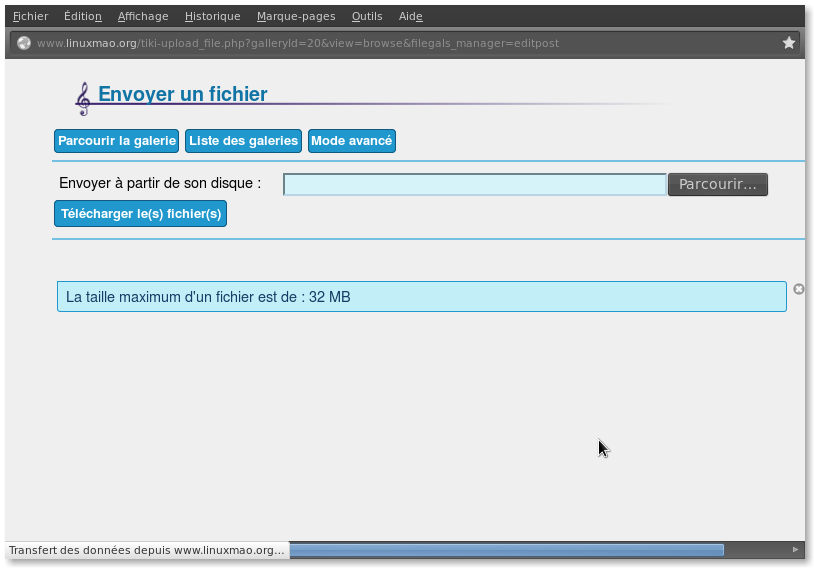Close the max file size notice
The height and width of the screenshot is (568, 814).
click(x=798, y=289)
